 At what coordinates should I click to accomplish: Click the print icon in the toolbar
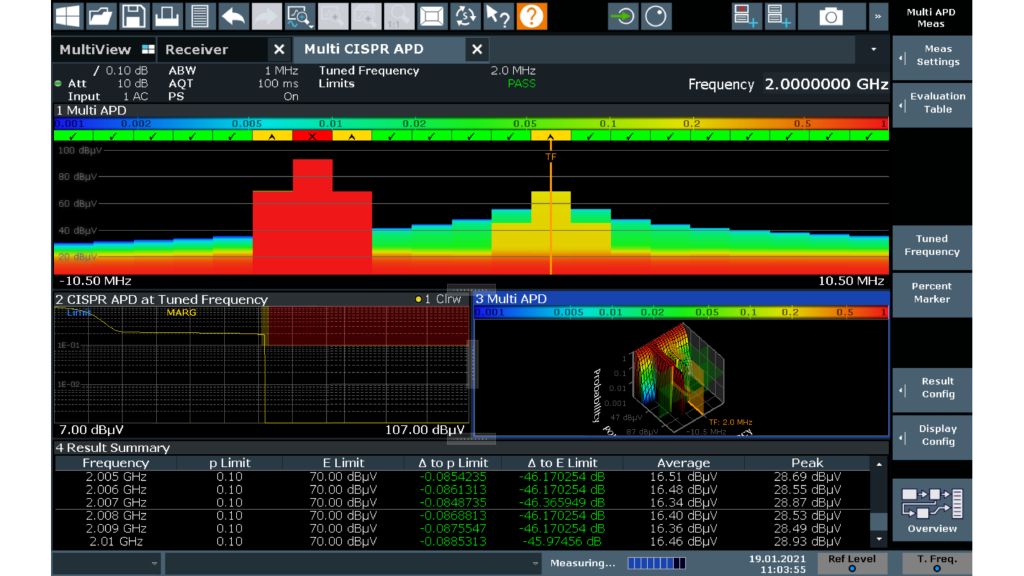click(x=167, y=16)
